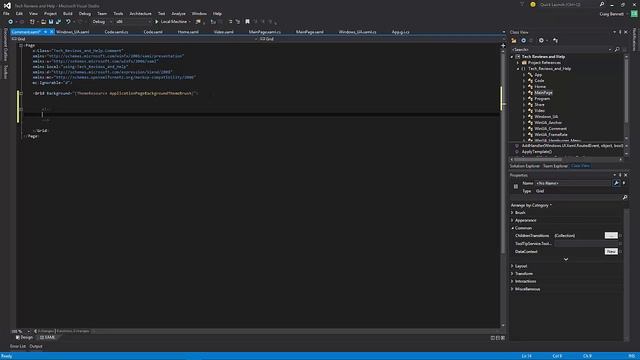Open the Output panel
Viewport: 640px width, 360px height.
[x=36, y=347]
